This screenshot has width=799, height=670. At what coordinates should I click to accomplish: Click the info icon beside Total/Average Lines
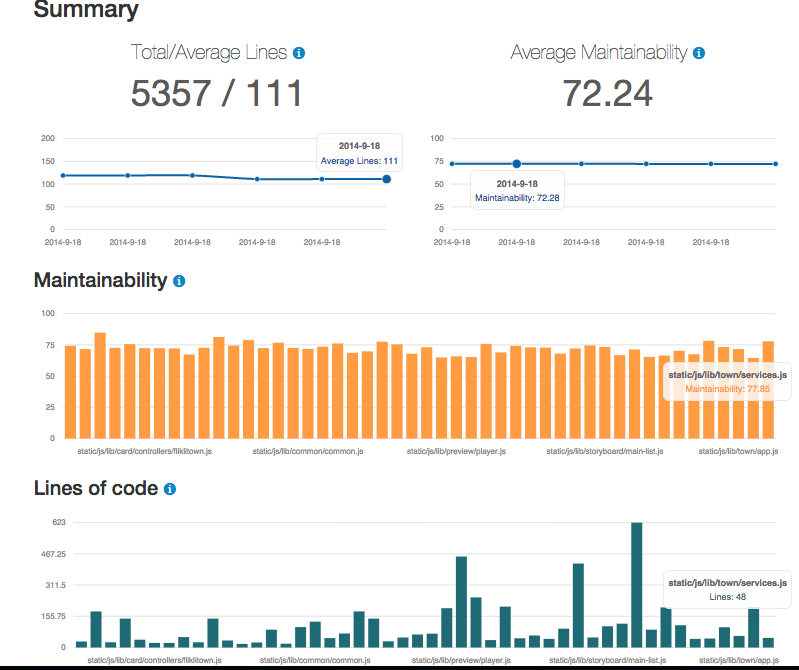coord(299,53)
